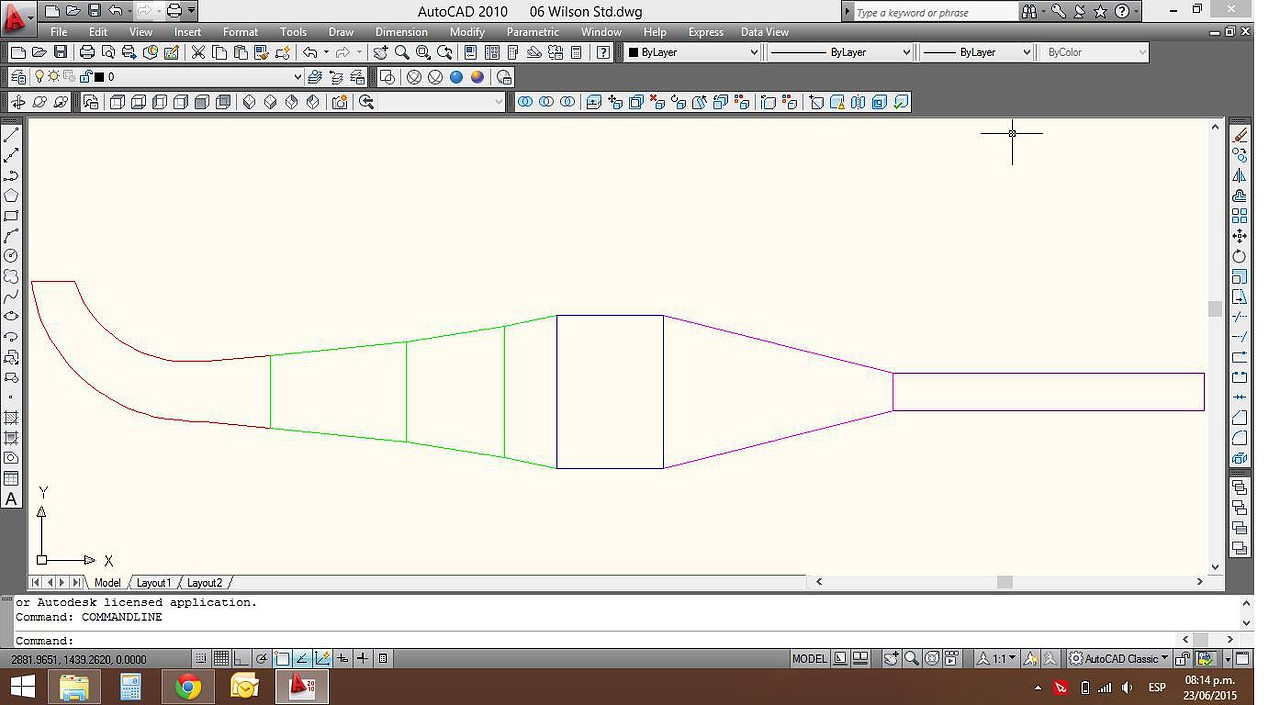
Task: Select the Rectangle tool in Draw toolbar
Action: coord(11,216)
